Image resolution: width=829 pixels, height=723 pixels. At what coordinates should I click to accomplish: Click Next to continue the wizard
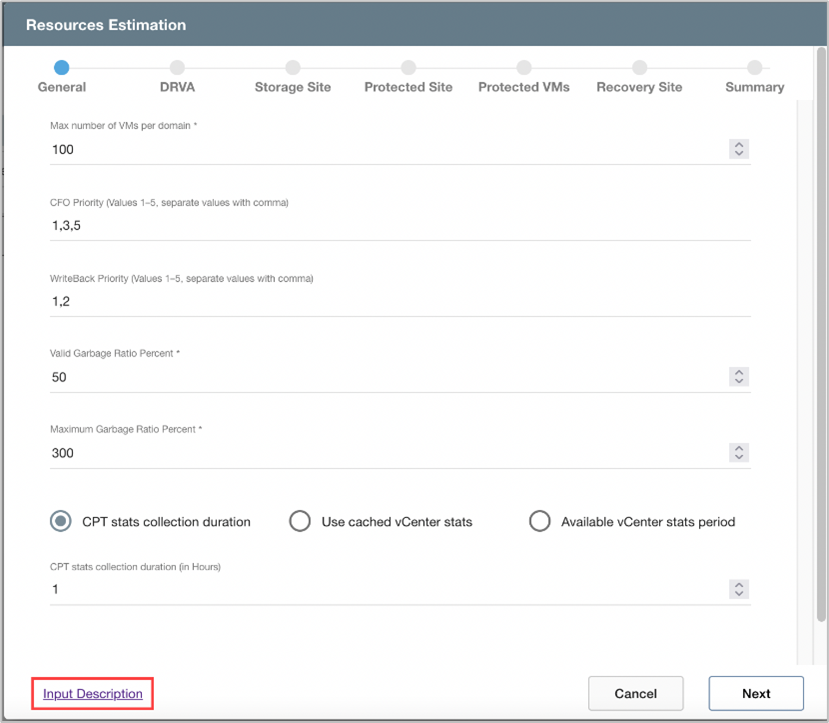[755, 694]
